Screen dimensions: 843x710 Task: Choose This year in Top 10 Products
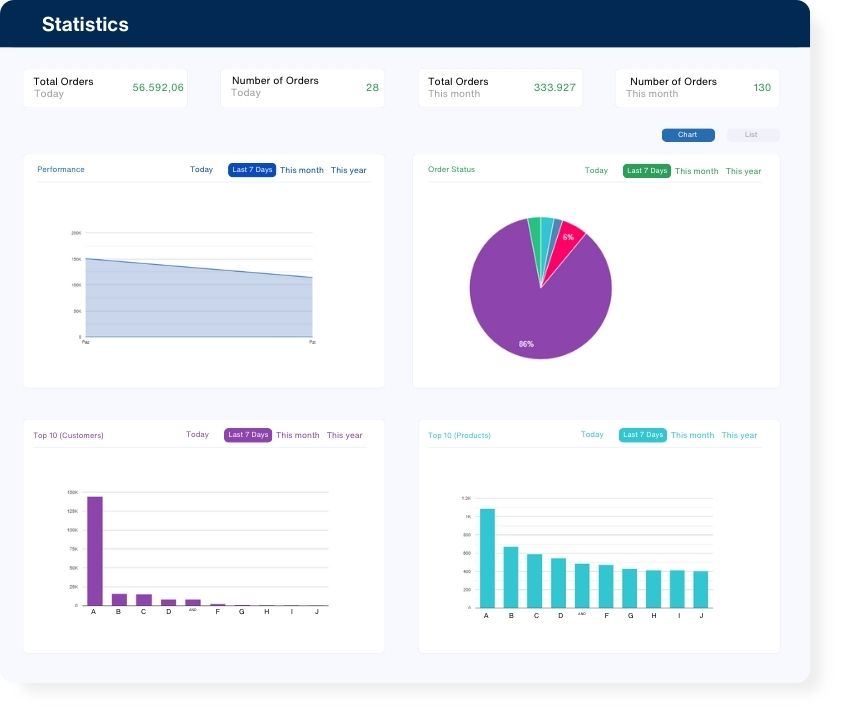pos(739,435)
